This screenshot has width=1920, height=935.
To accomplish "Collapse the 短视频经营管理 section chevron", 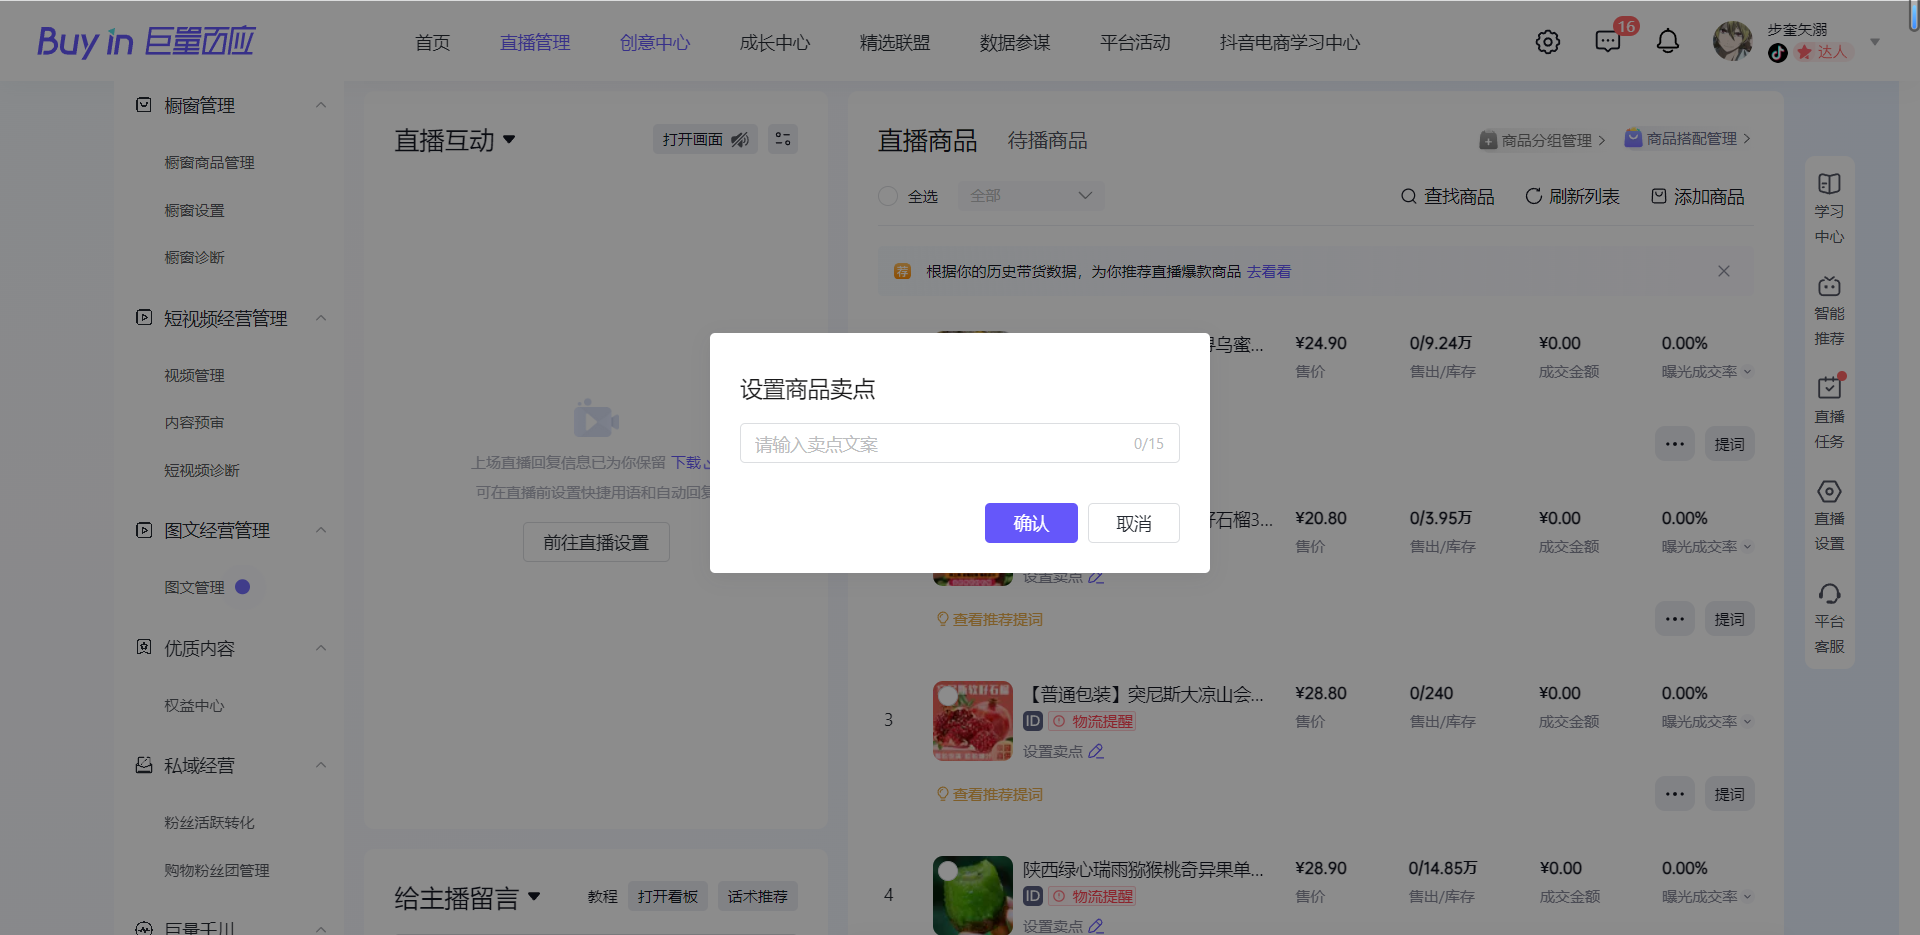I will pyautogui.click(x=321, y=318).
